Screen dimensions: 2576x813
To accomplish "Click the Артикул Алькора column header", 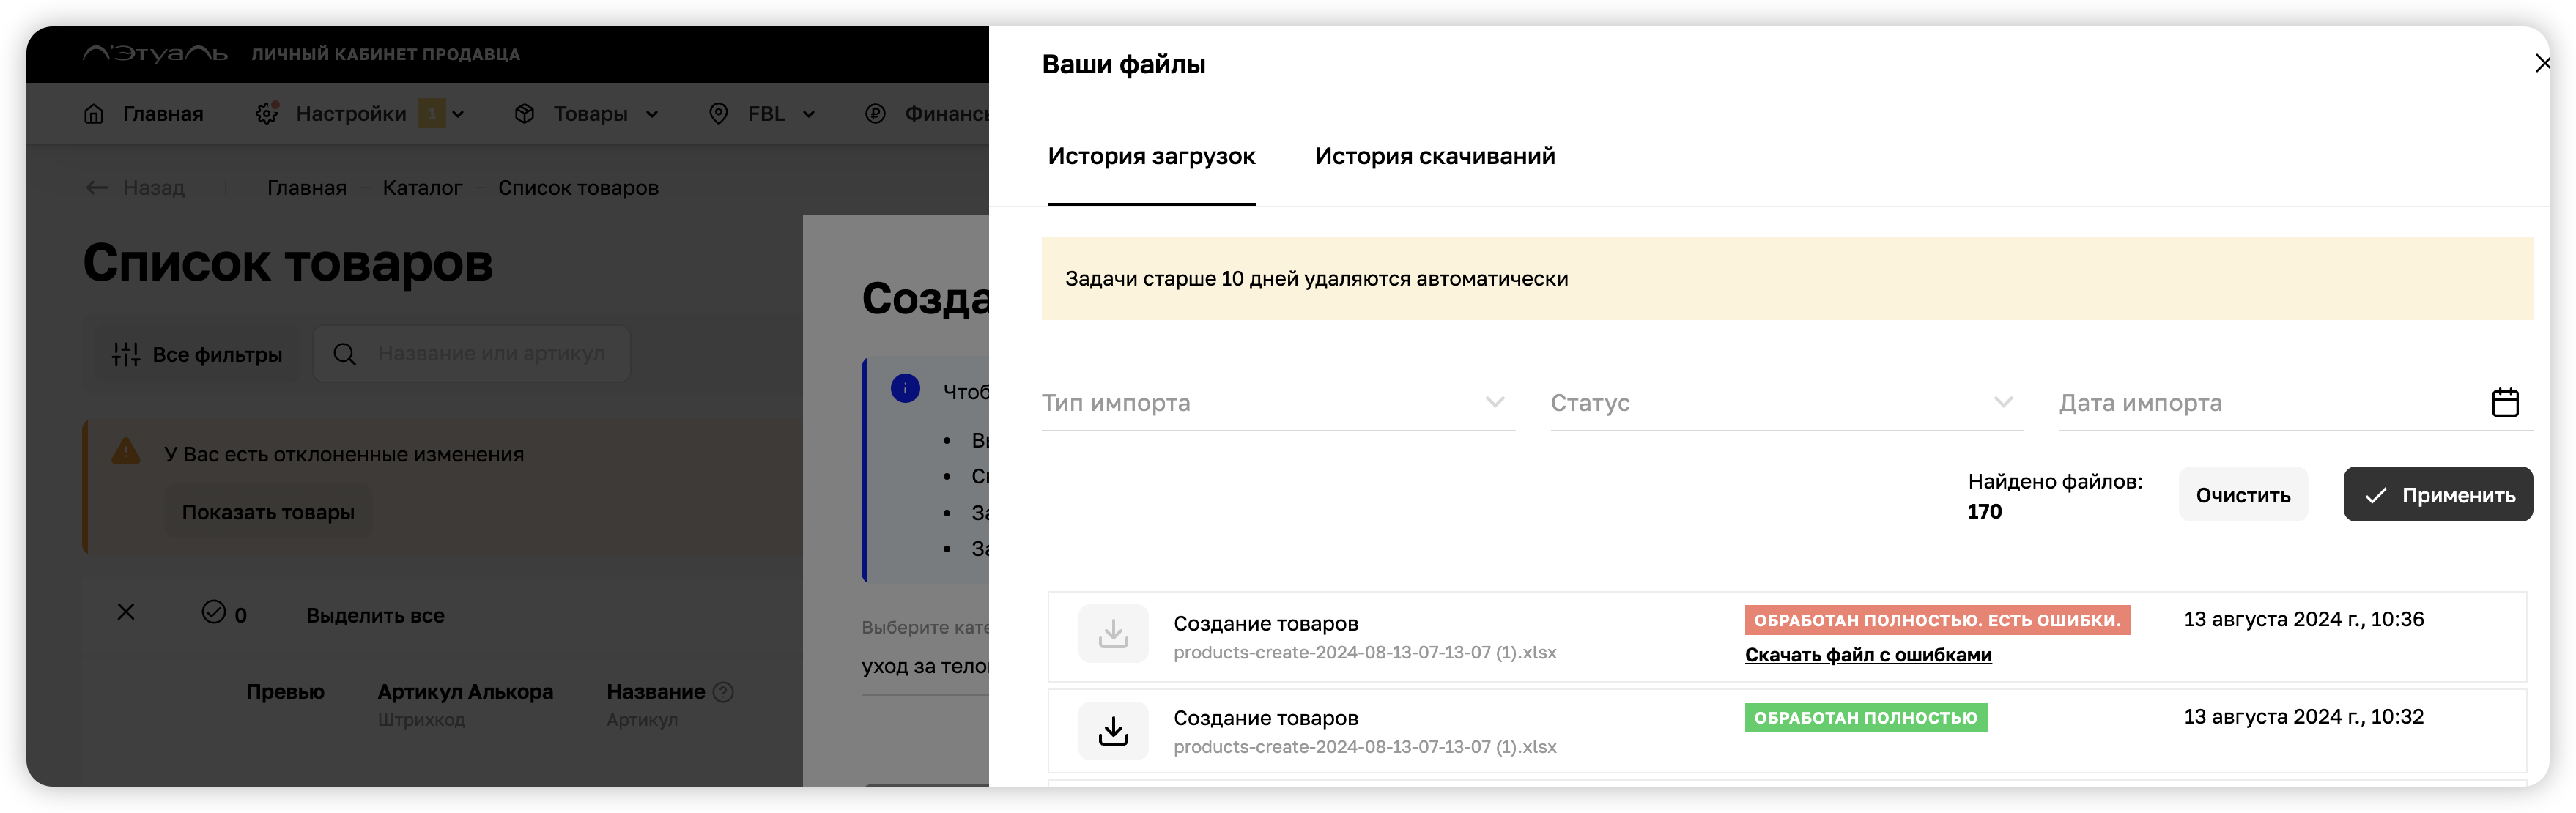I will click(x=465, y=692).
